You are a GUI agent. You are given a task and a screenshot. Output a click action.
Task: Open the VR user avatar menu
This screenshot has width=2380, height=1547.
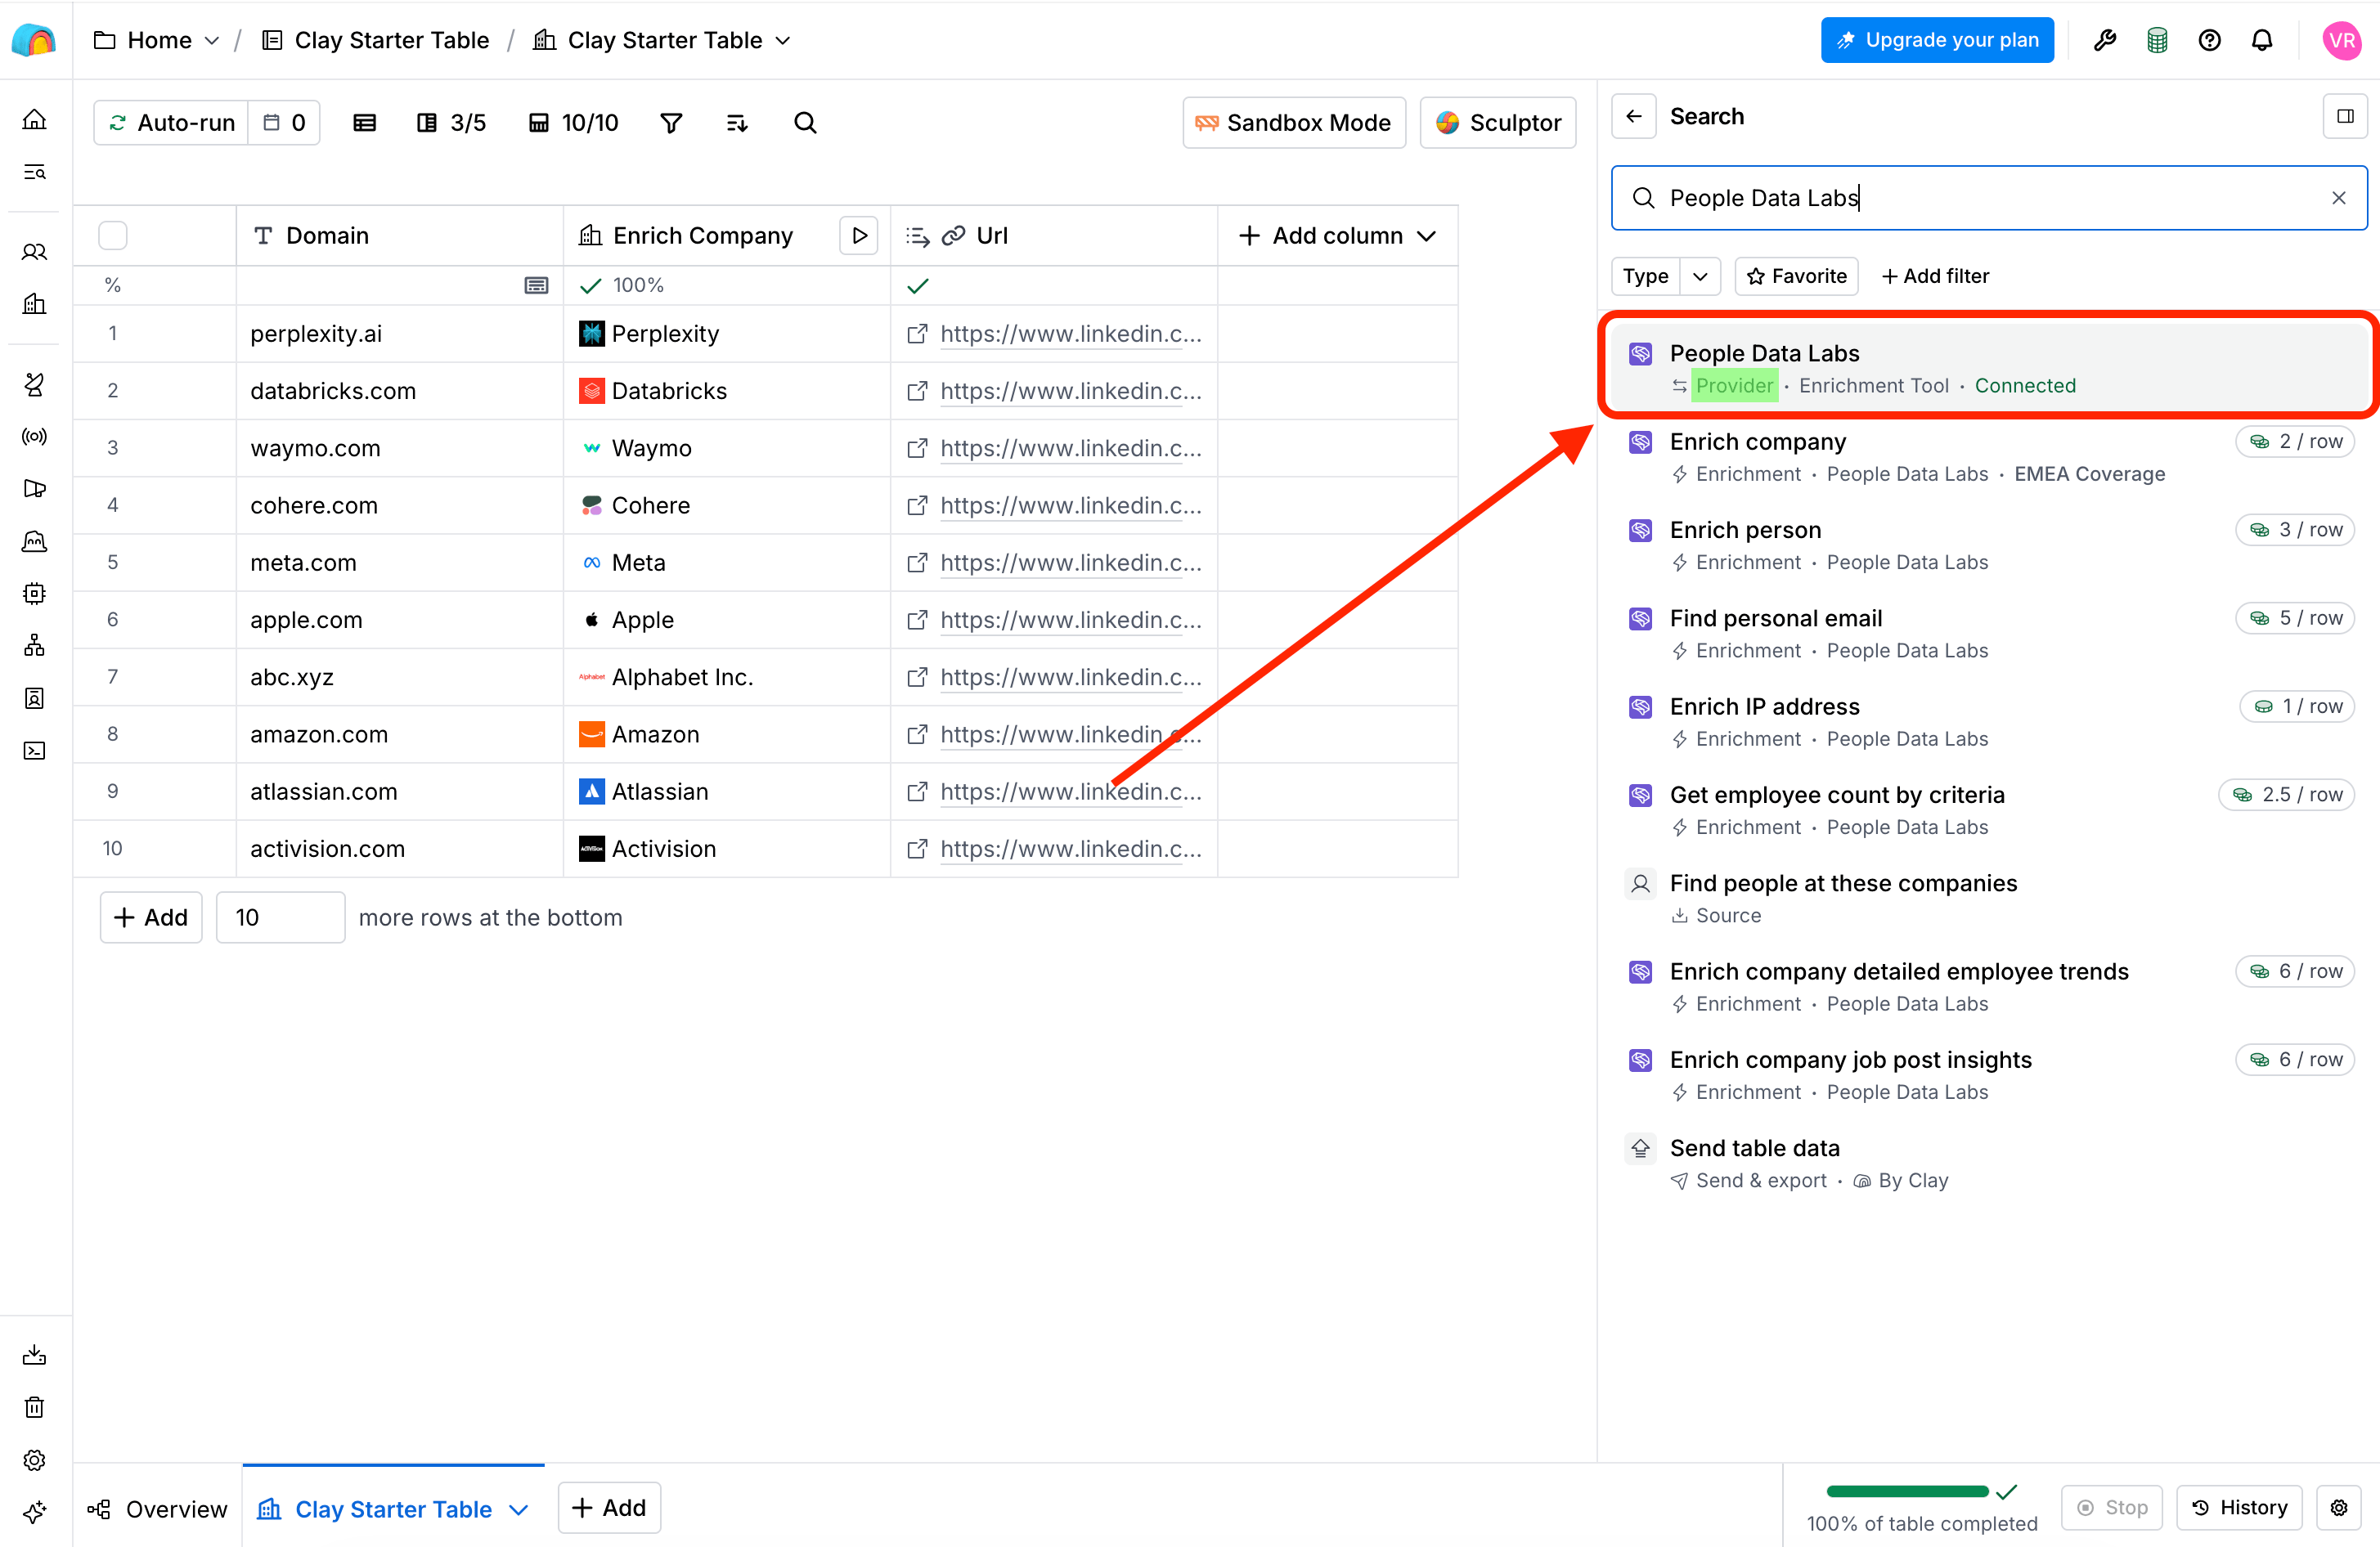[2341, 40]
